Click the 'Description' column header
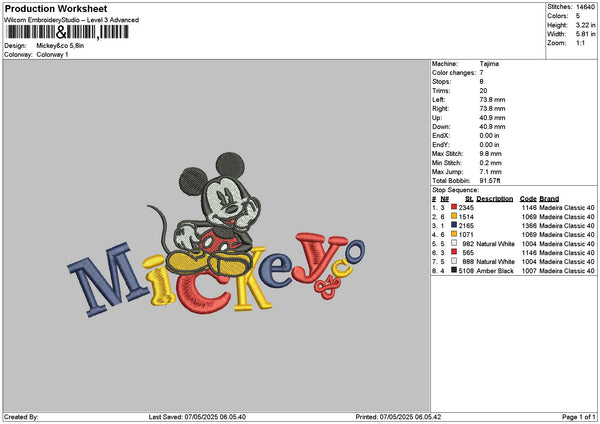Viewport: 600px width, 424px height. [495, 199]
